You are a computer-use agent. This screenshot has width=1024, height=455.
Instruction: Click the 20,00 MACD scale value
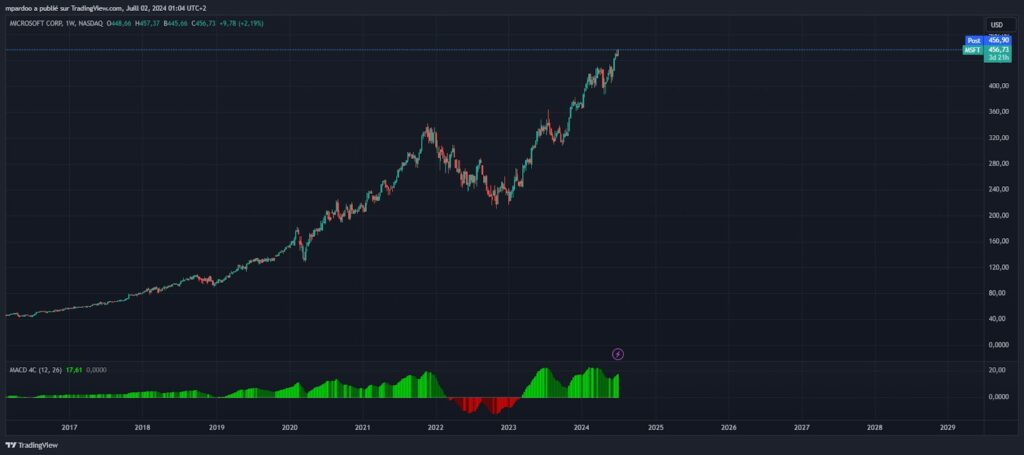coord(996,370)
